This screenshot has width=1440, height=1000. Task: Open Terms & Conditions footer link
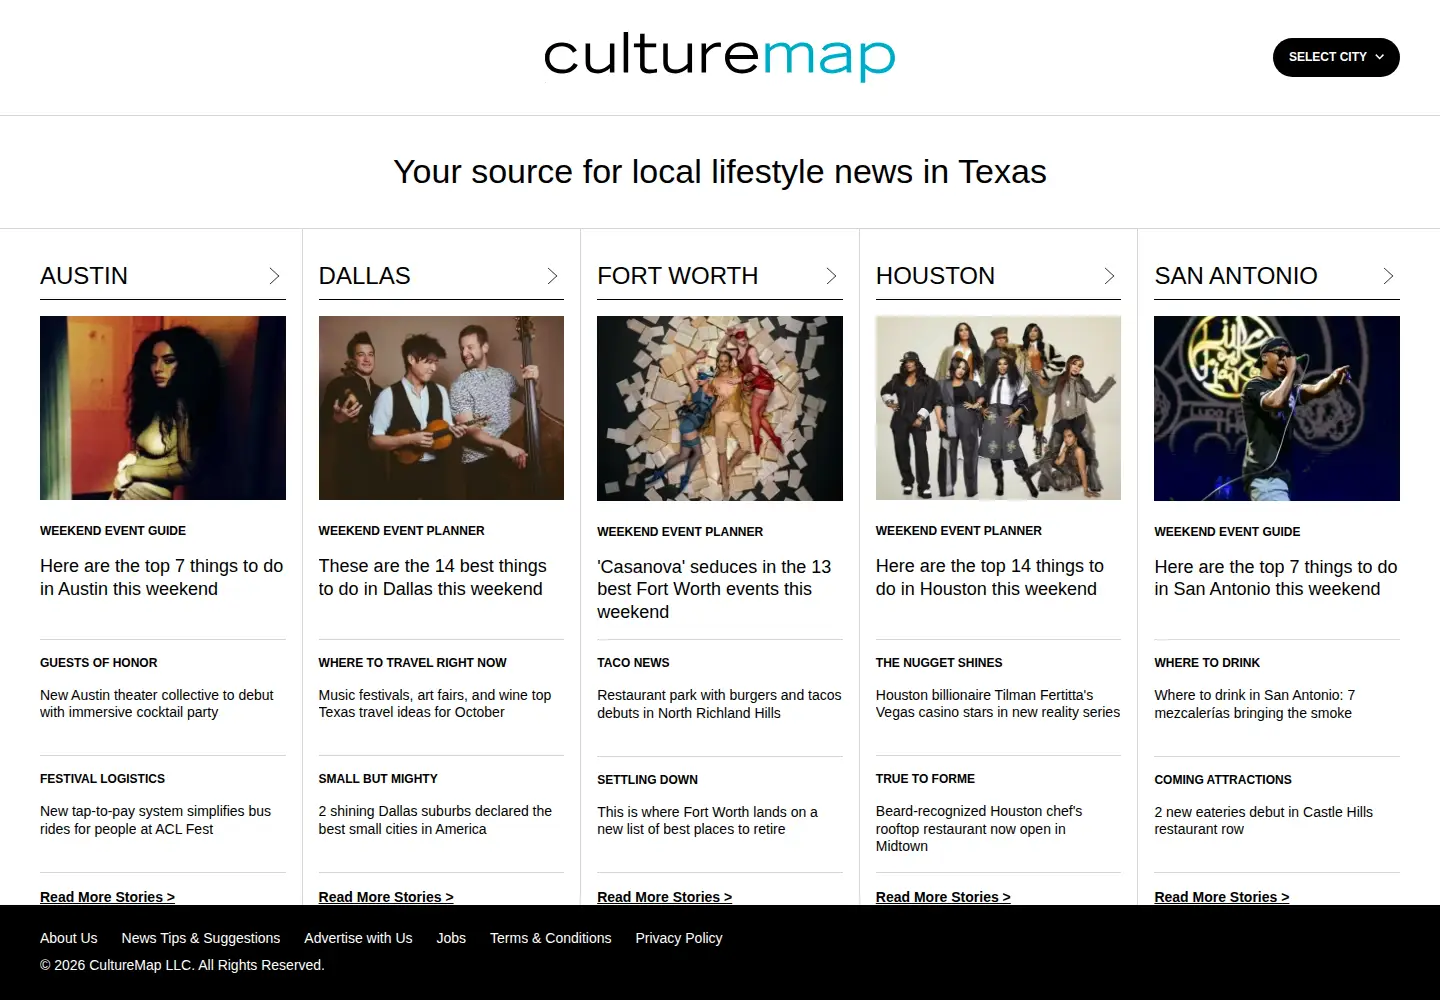coord(551,938)
